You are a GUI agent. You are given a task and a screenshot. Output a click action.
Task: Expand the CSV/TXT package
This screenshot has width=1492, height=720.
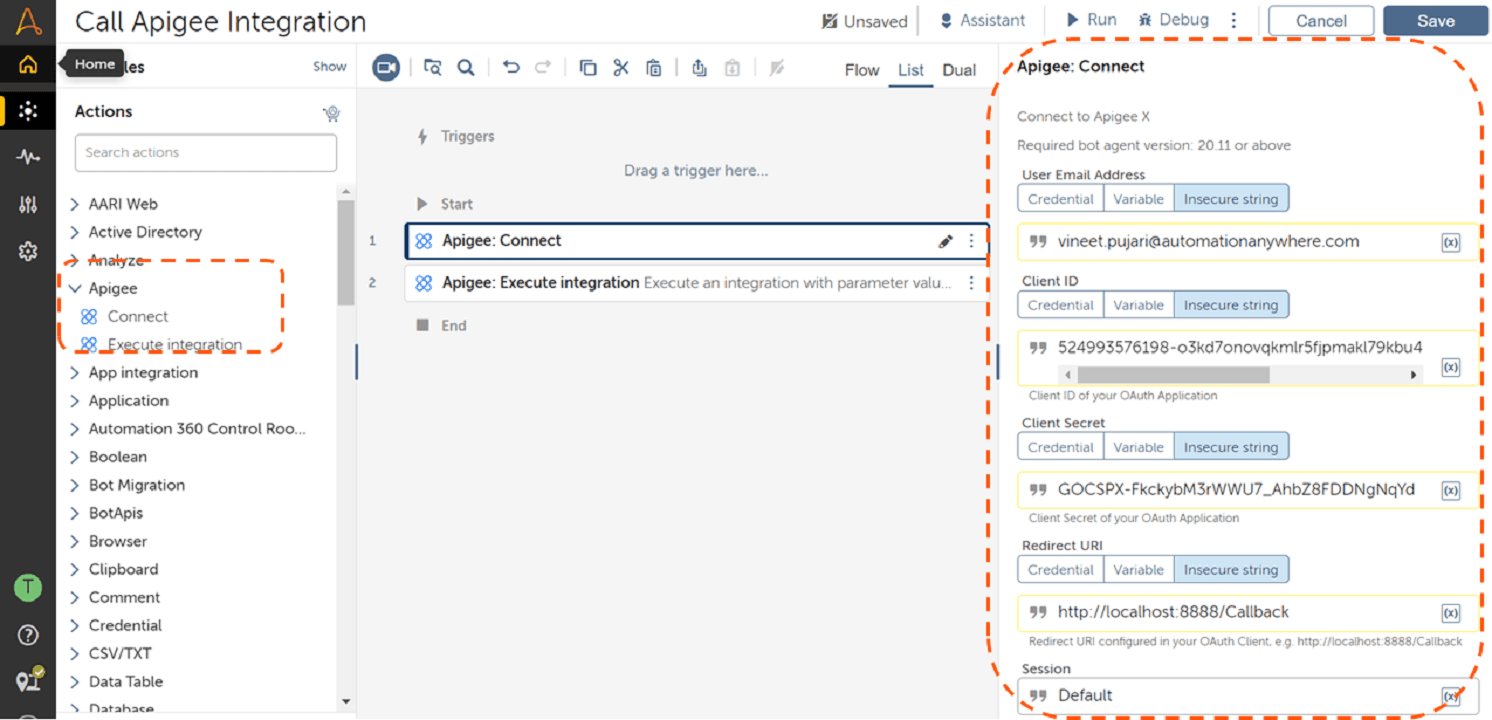75,653
